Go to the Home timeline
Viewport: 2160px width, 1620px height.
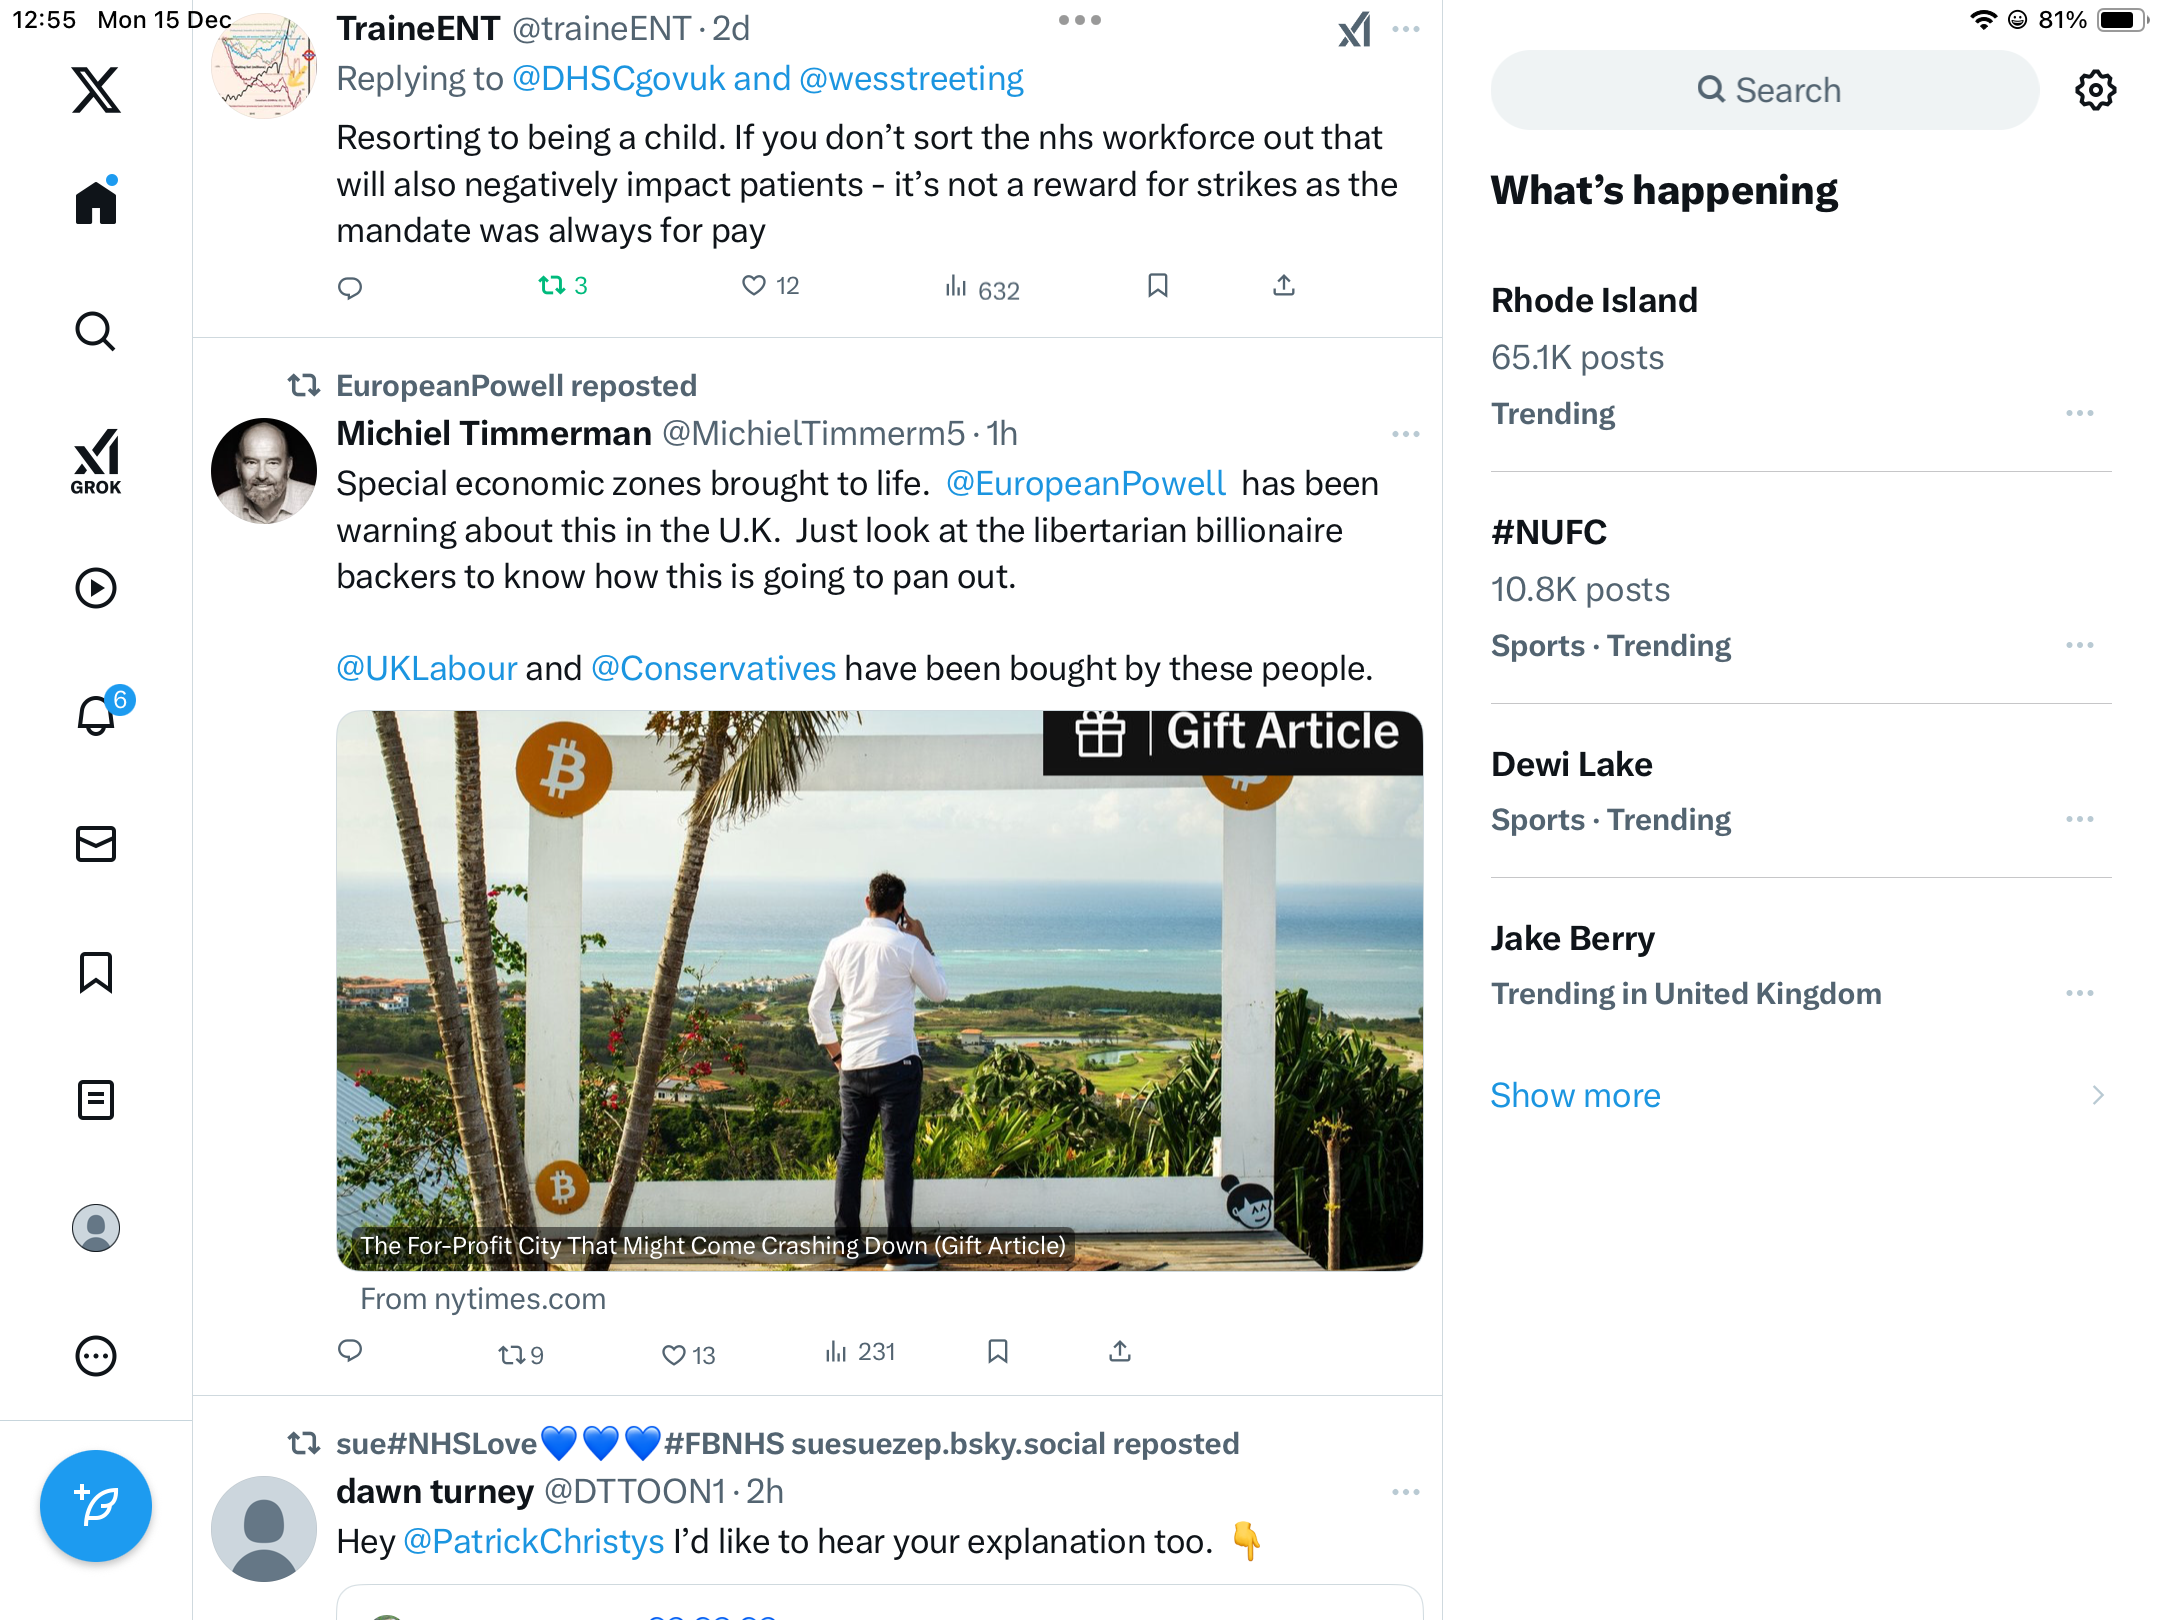point(96,203)
